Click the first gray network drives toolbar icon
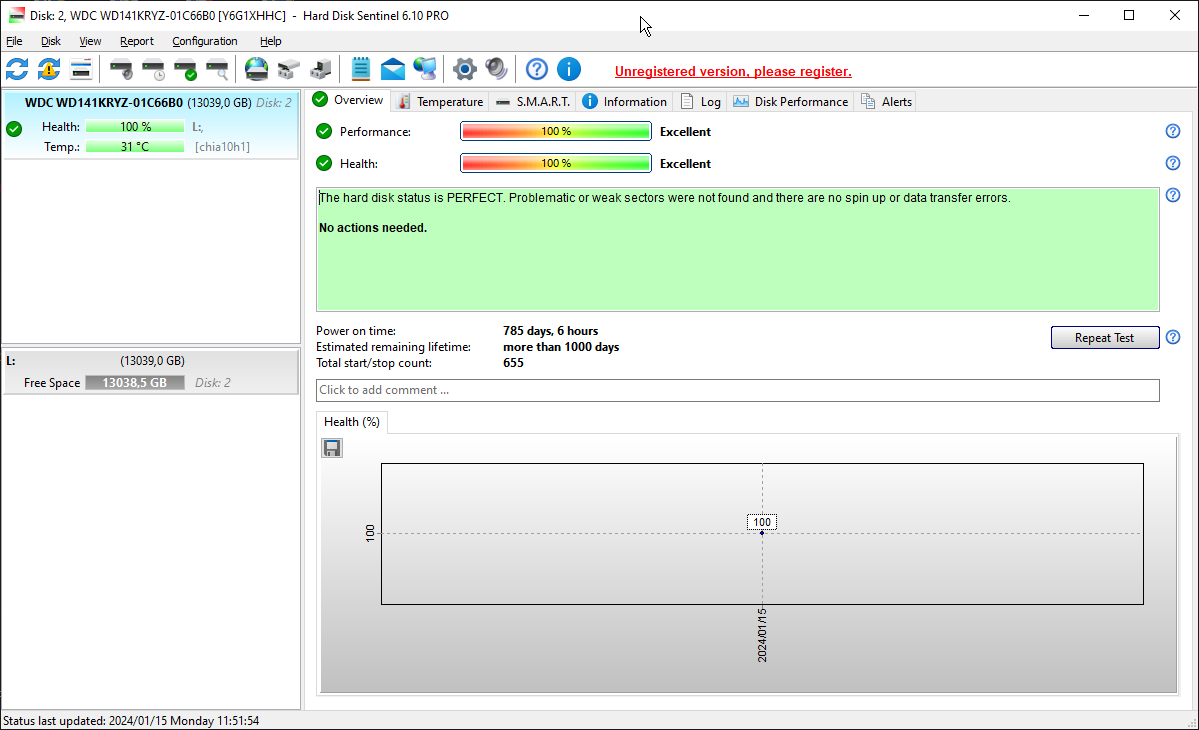The height and width of the screenshot is (730, 1199). 288,70
